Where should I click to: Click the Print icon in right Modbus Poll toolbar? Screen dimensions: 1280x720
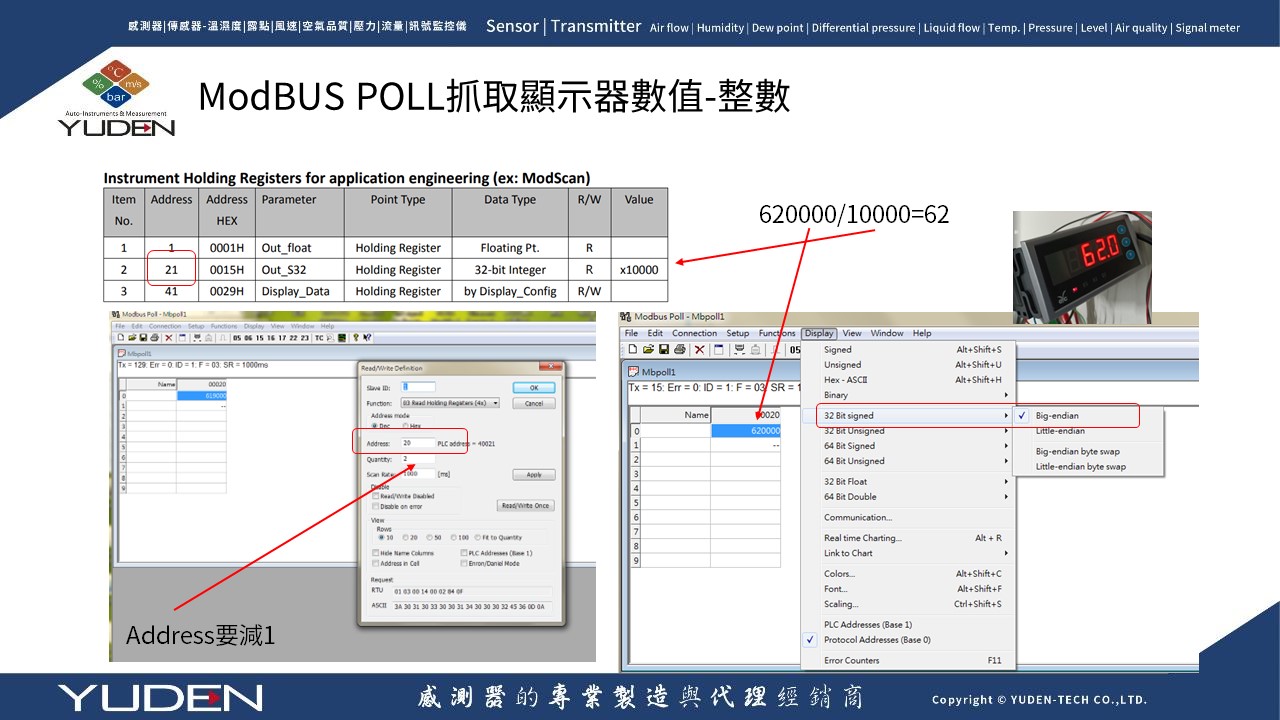click(679, 350)
